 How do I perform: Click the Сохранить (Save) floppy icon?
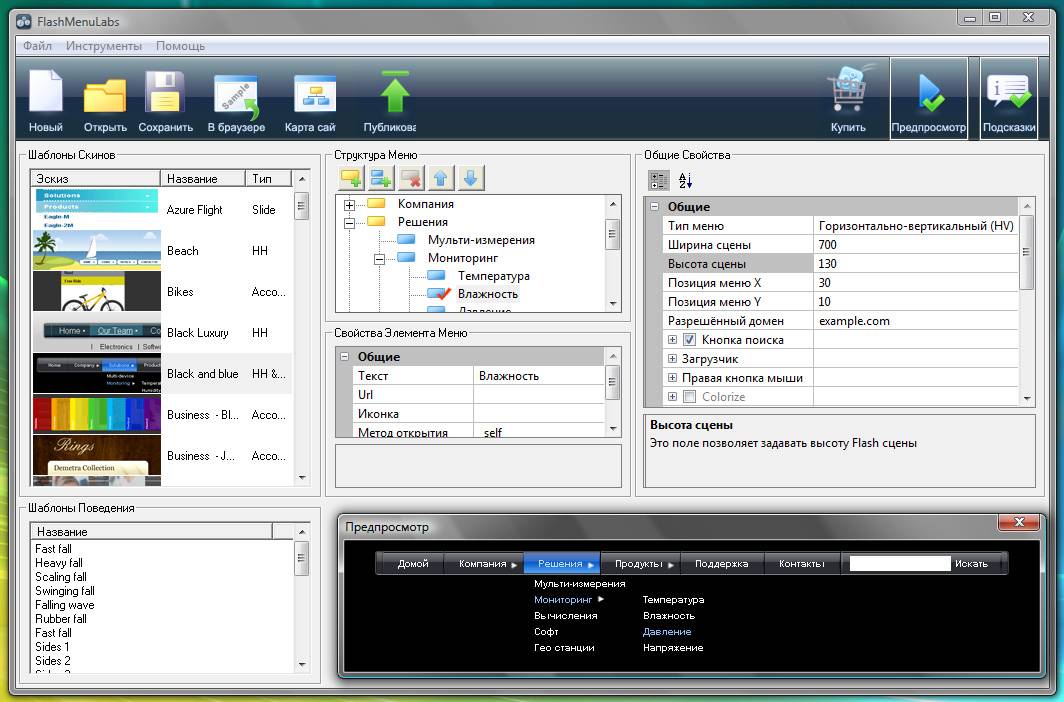click(x=165, y=93)
